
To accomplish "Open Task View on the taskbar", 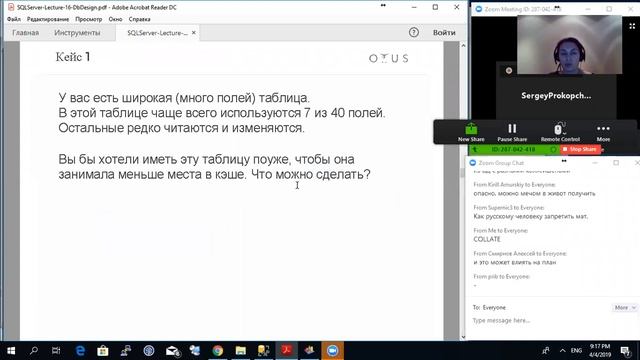I will point(56,351).
